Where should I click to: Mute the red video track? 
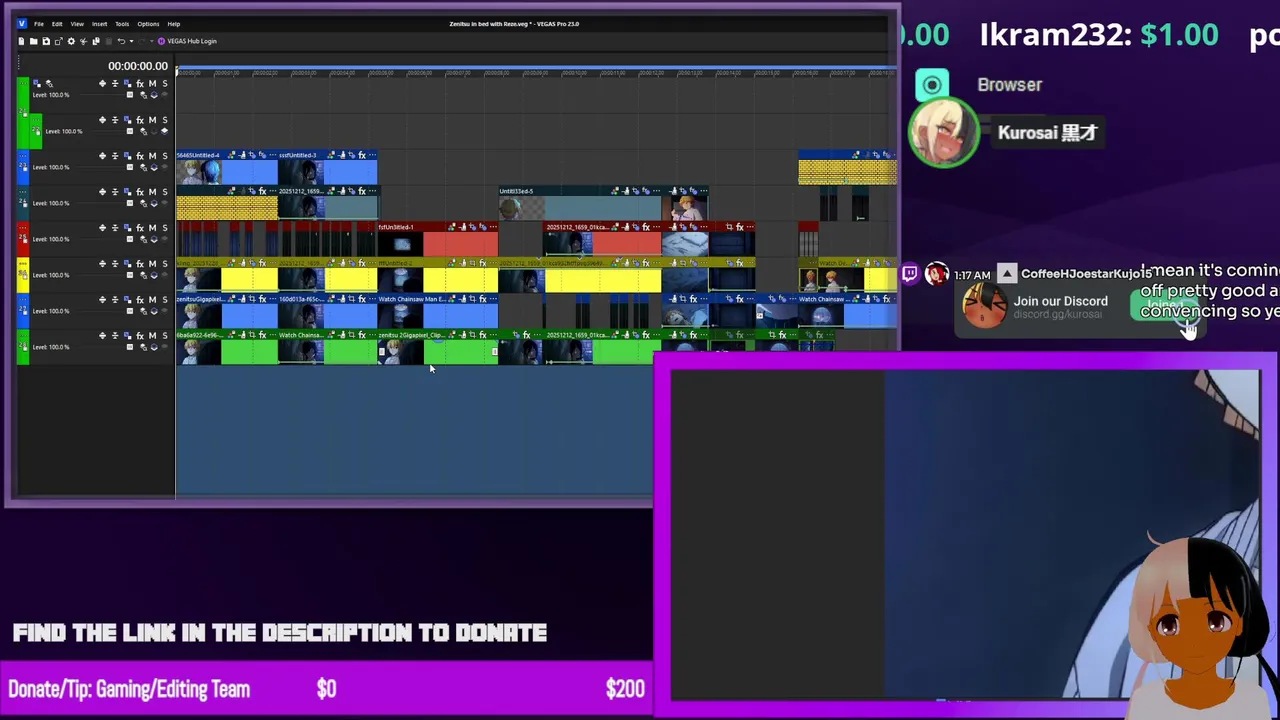coord(152,228)
